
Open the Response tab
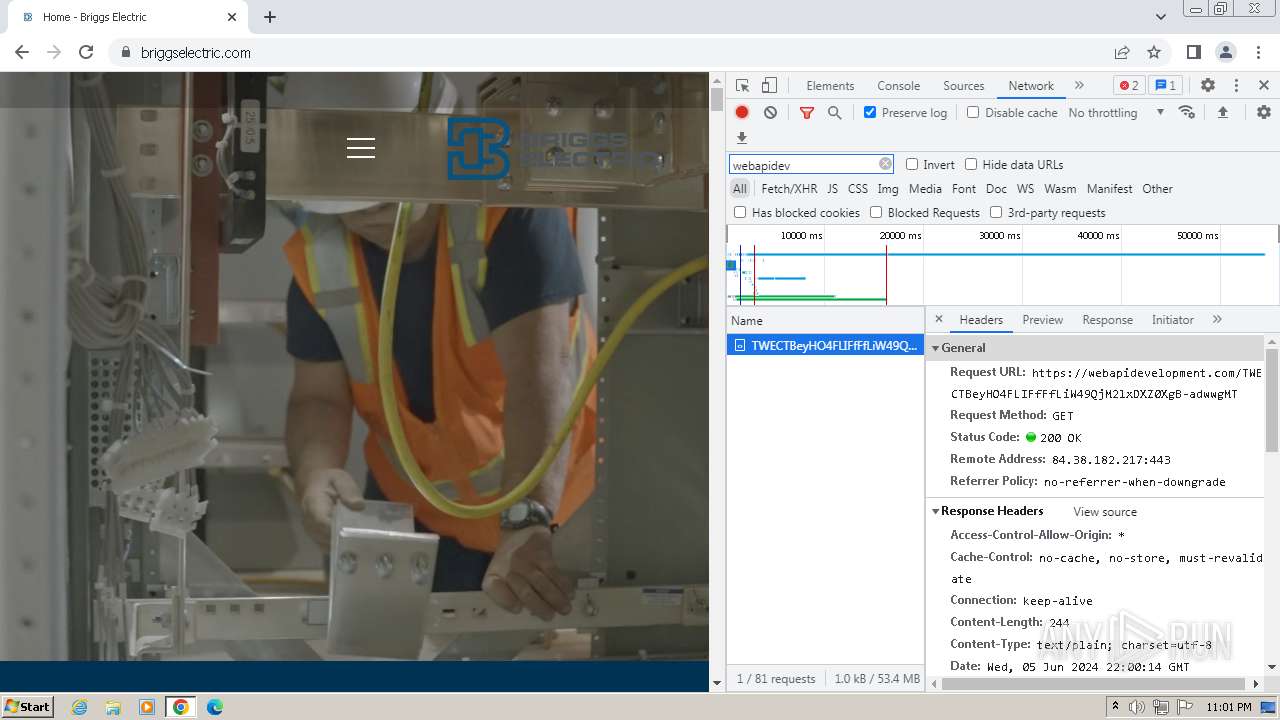[x=1107, y=320]
